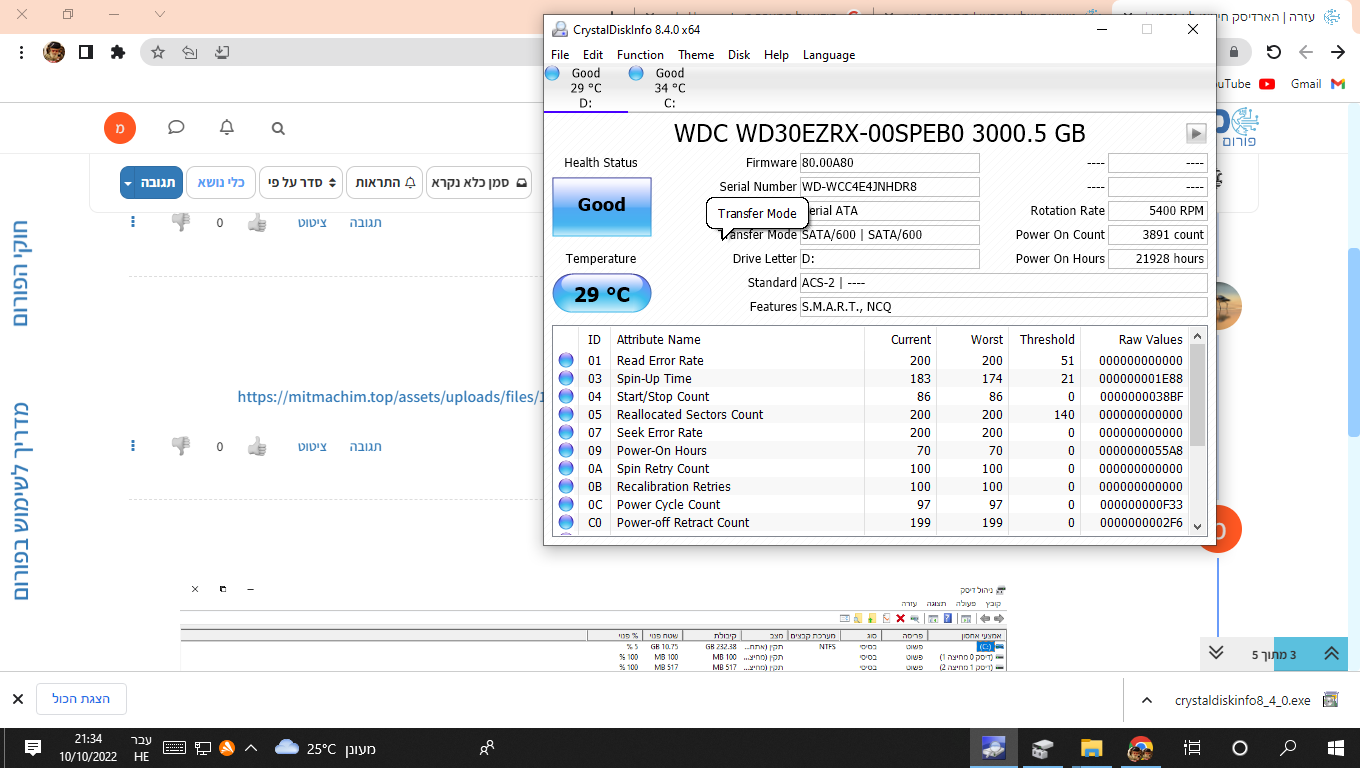The height and width of the screenshot is (768, 1360).
Task: Reload the page in Chrome
Action: pyautogui.click(x=1273, y=52)
